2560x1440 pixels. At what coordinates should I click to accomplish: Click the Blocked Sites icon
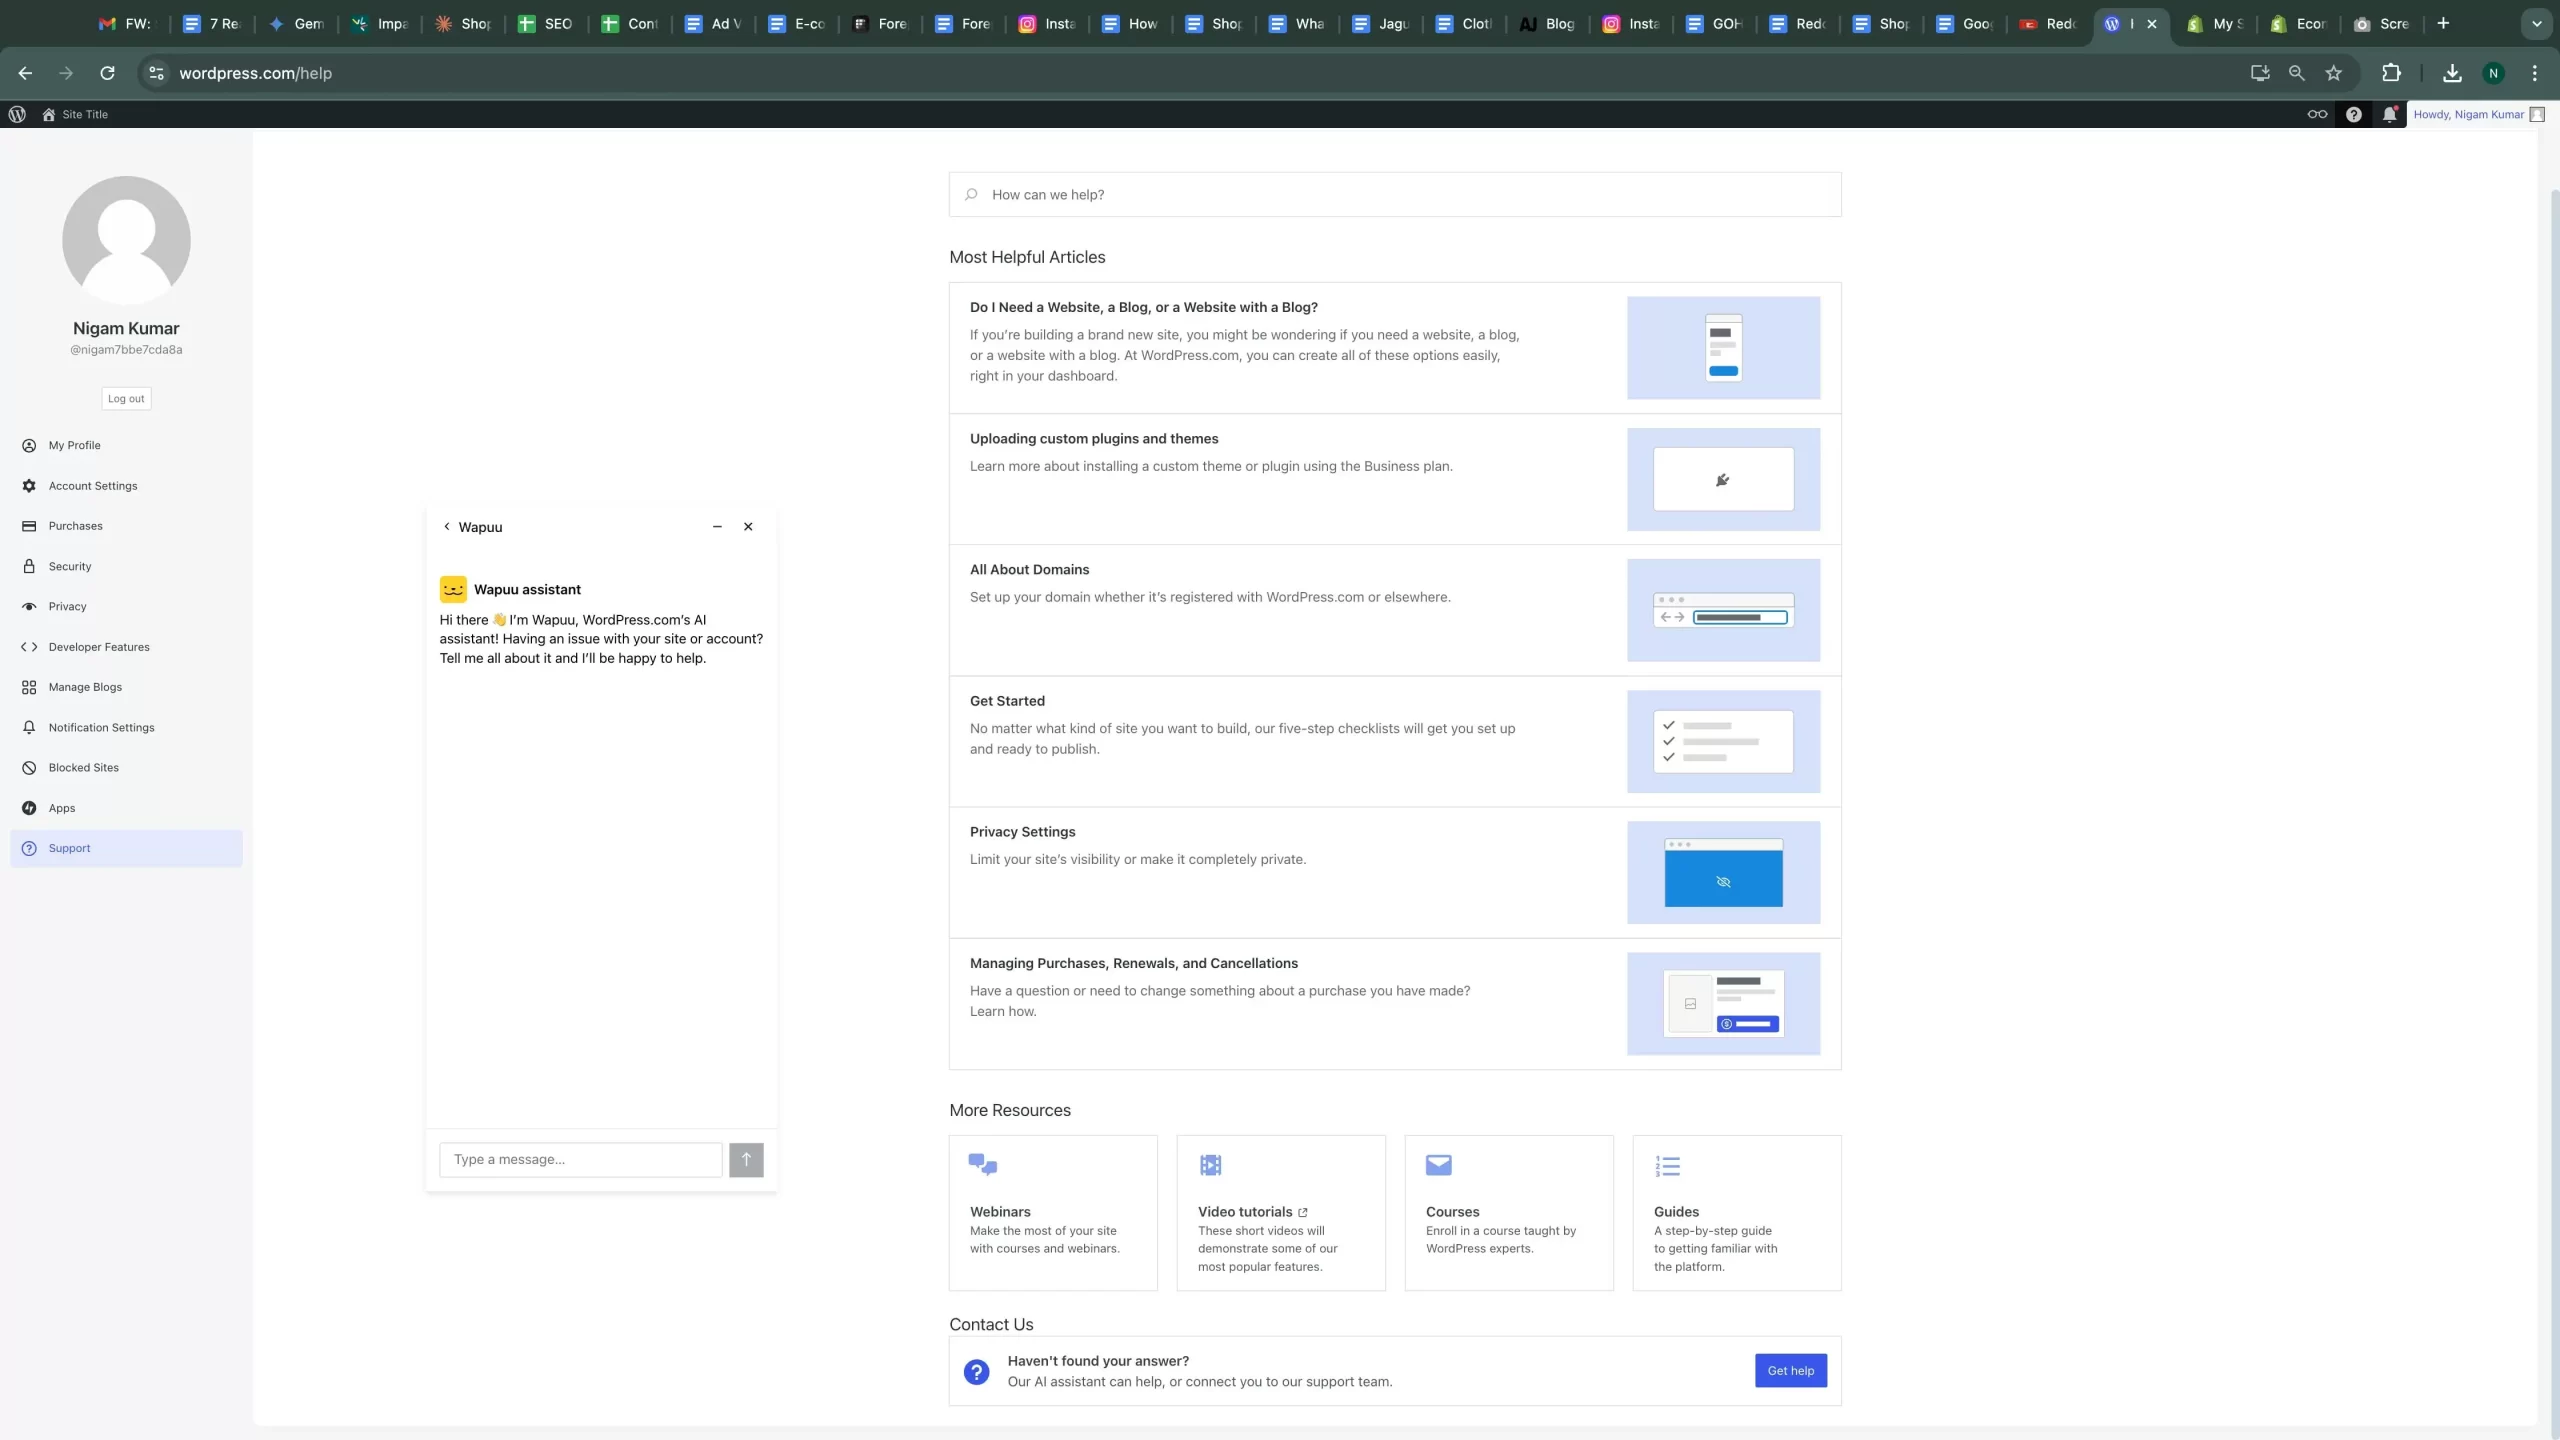29,768
